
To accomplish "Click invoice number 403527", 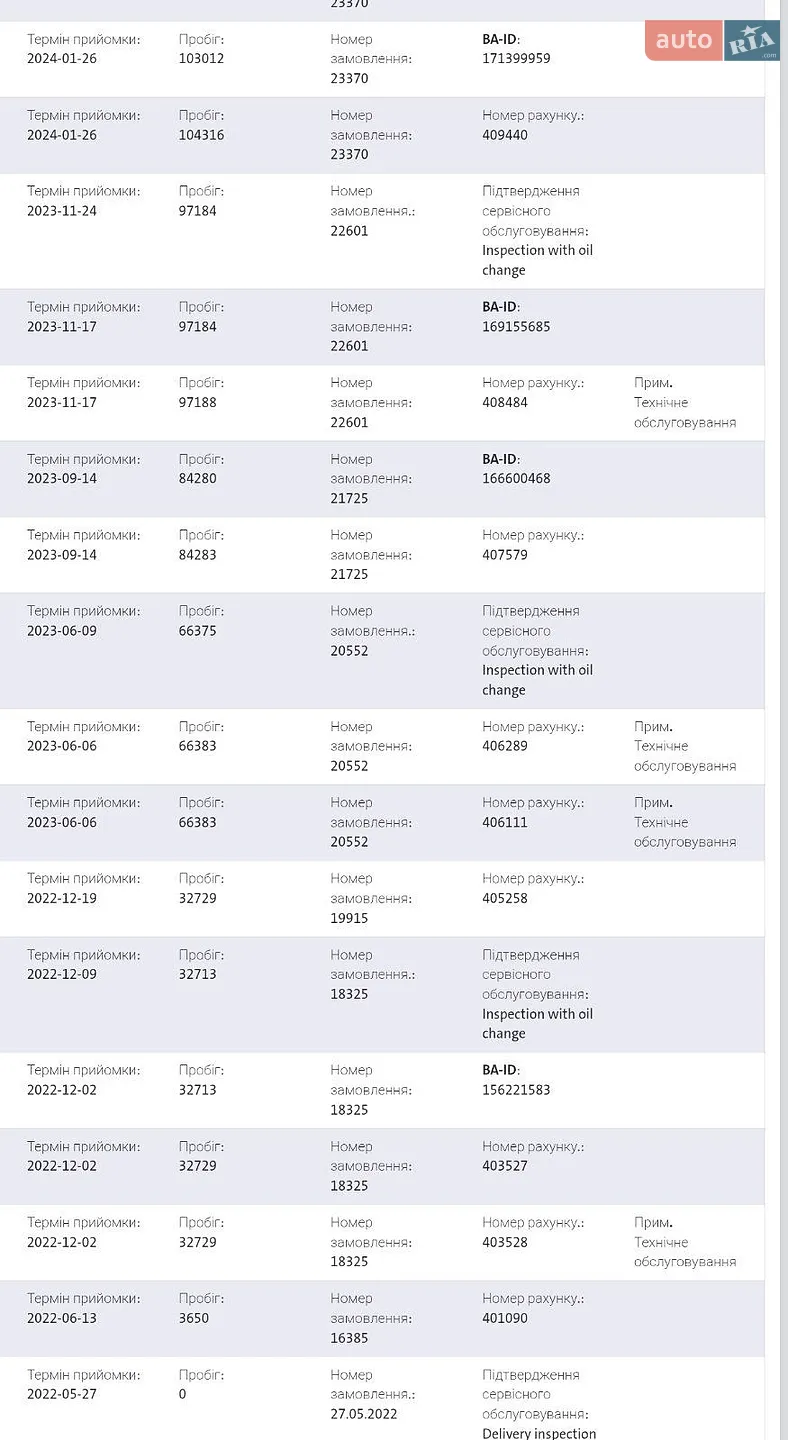I will (505, 1166).
